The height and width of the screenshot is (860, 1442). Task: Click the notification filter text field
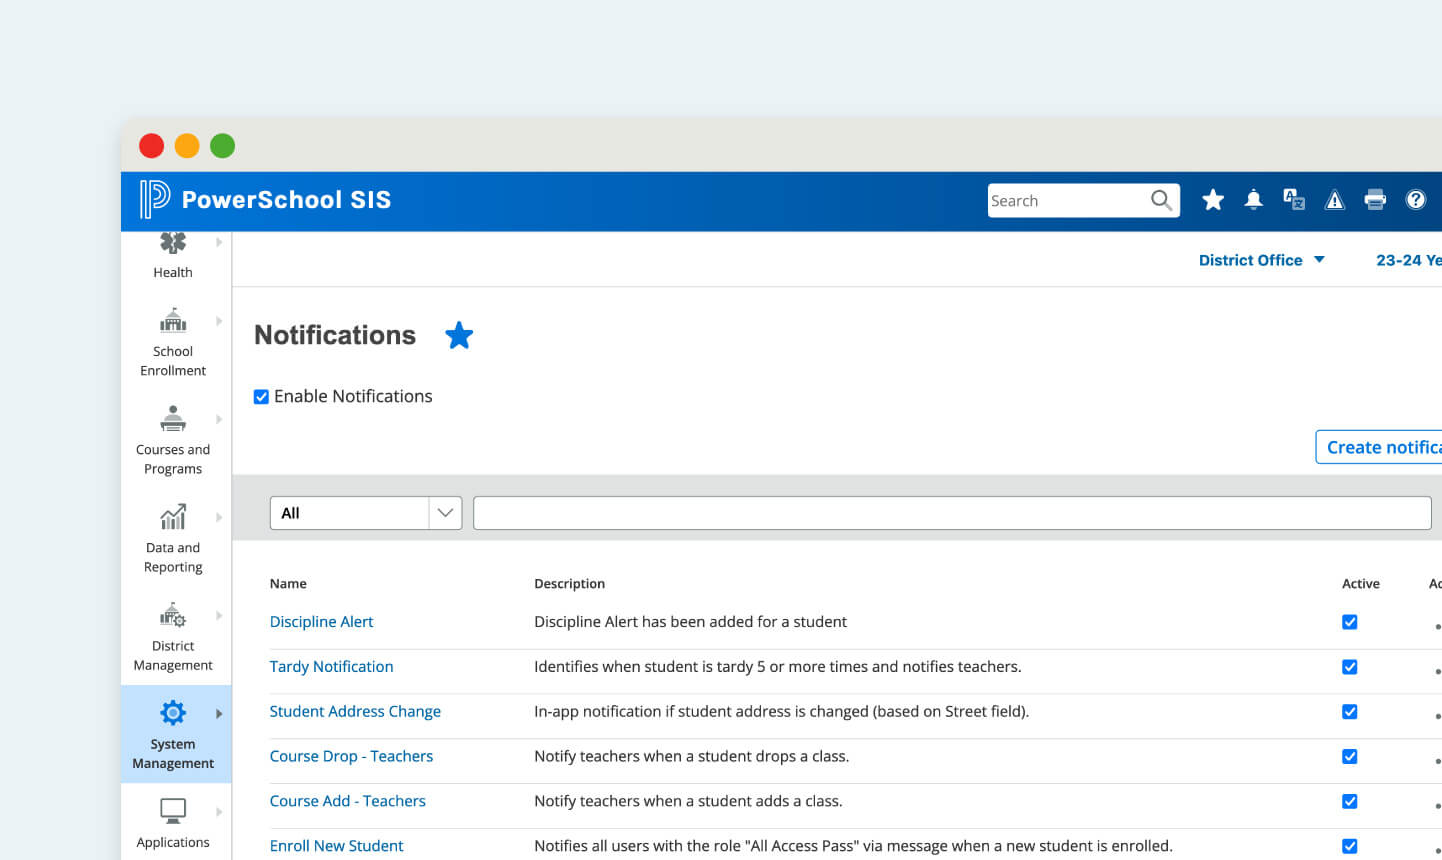tap(950, 513)
